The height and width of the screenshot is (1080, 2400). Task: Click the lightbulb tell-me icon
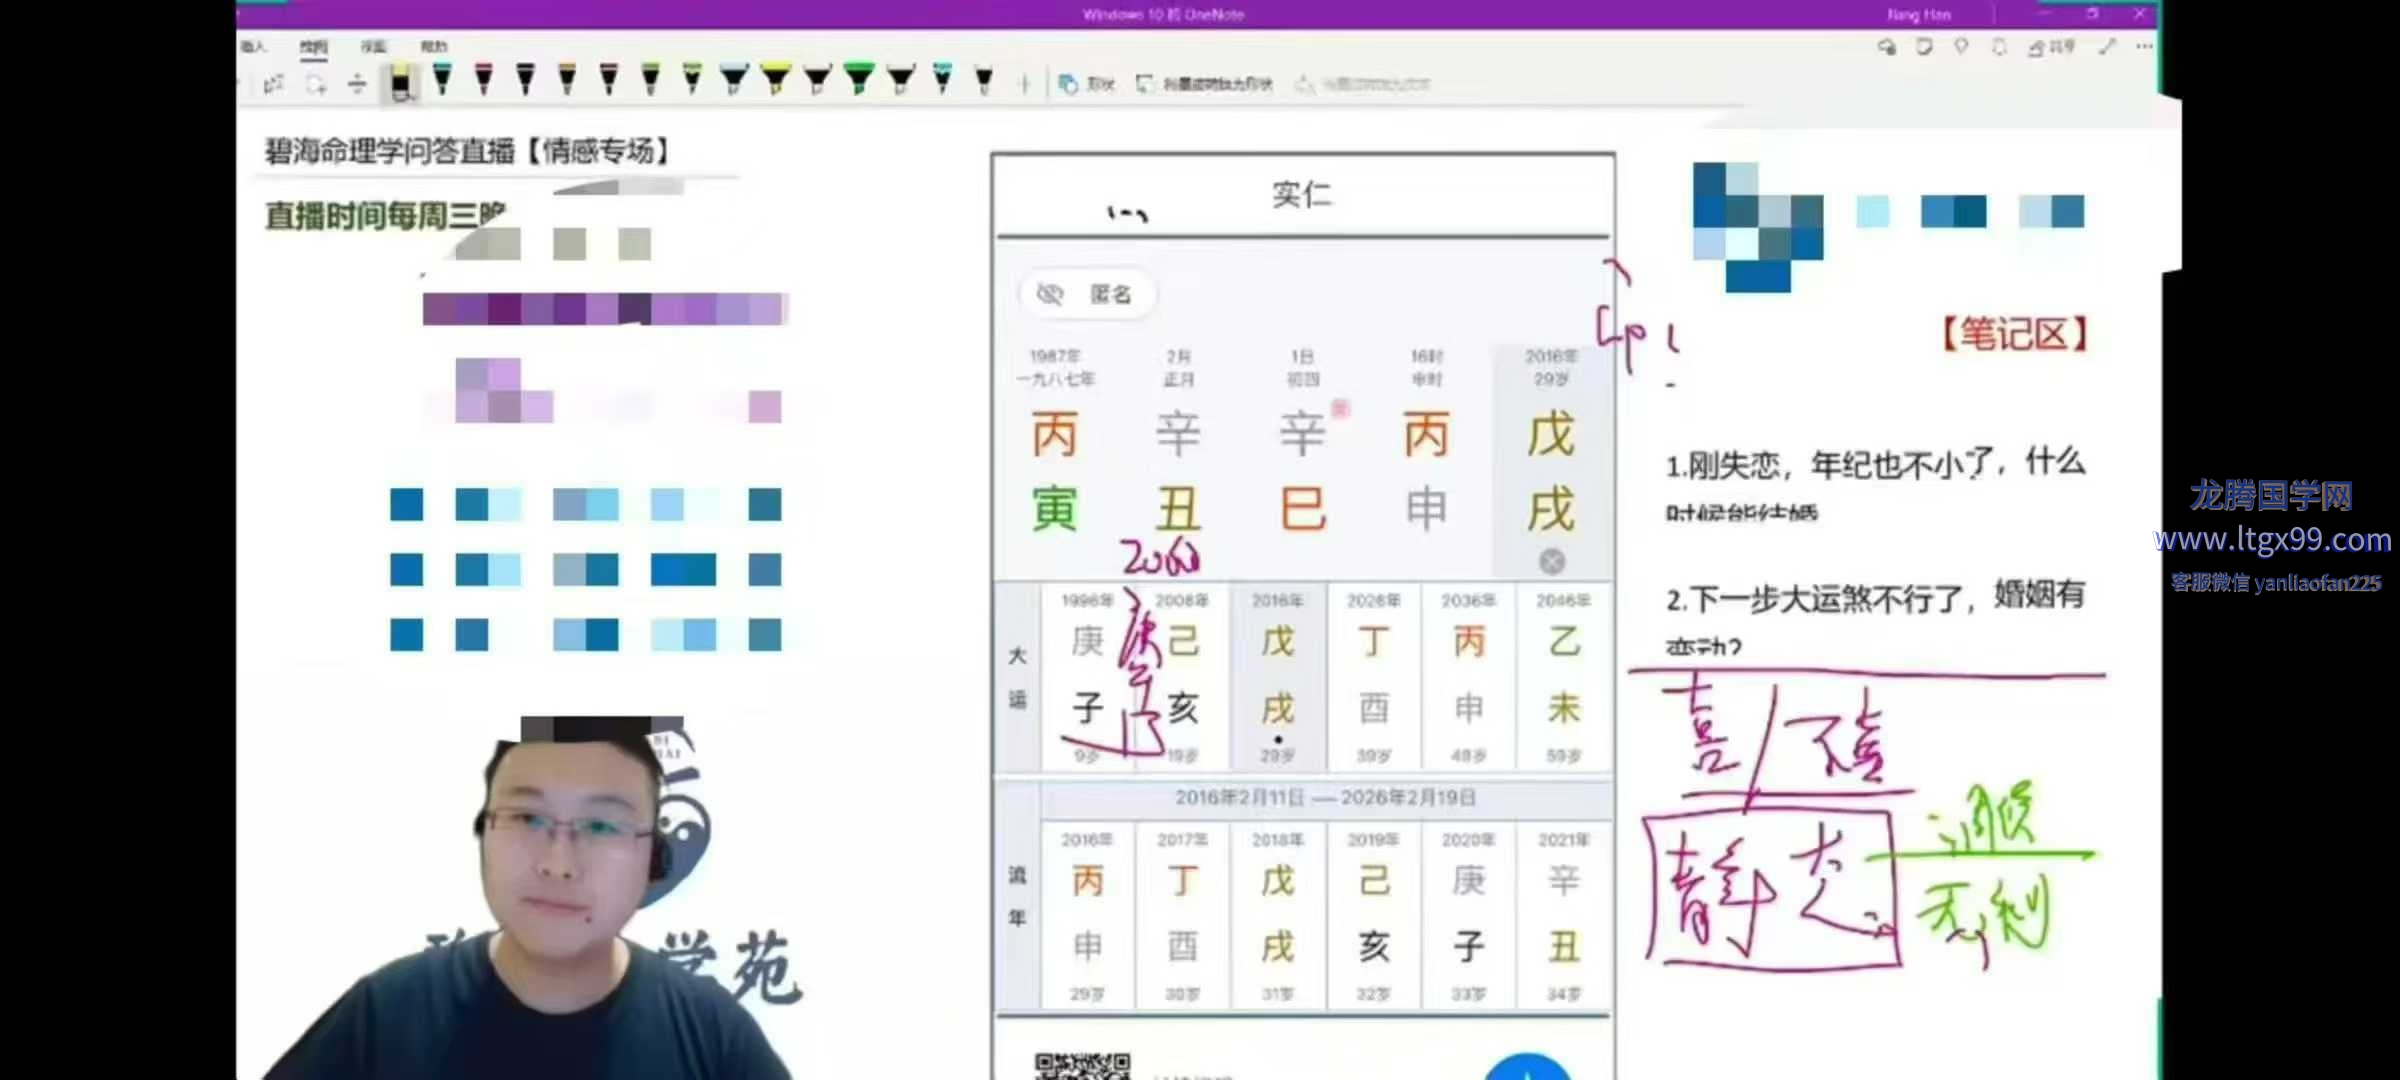pos(1961,46)
